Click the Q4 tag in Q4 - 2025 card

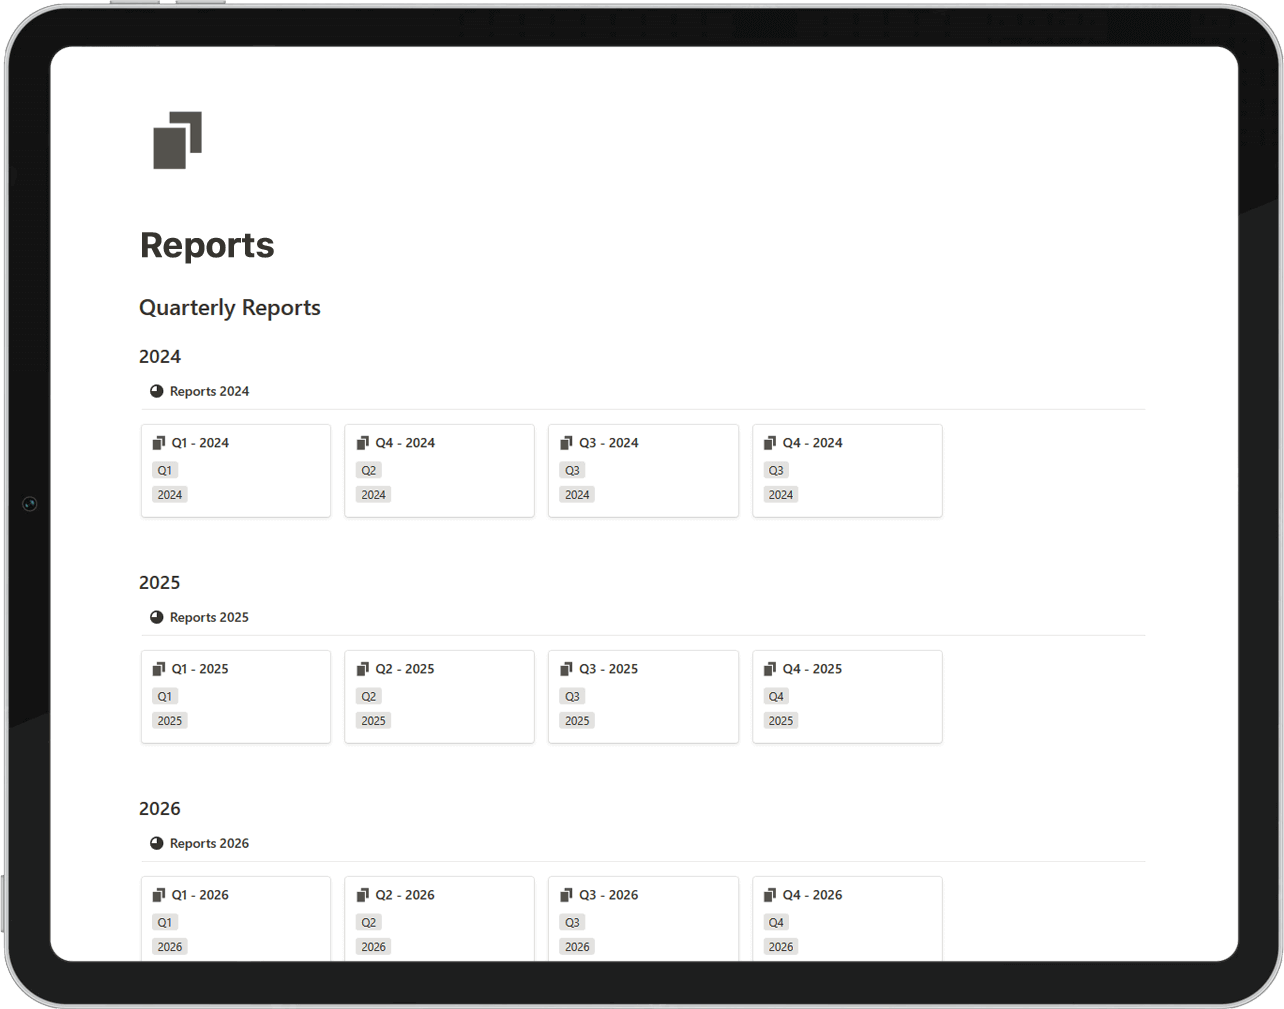776,696
